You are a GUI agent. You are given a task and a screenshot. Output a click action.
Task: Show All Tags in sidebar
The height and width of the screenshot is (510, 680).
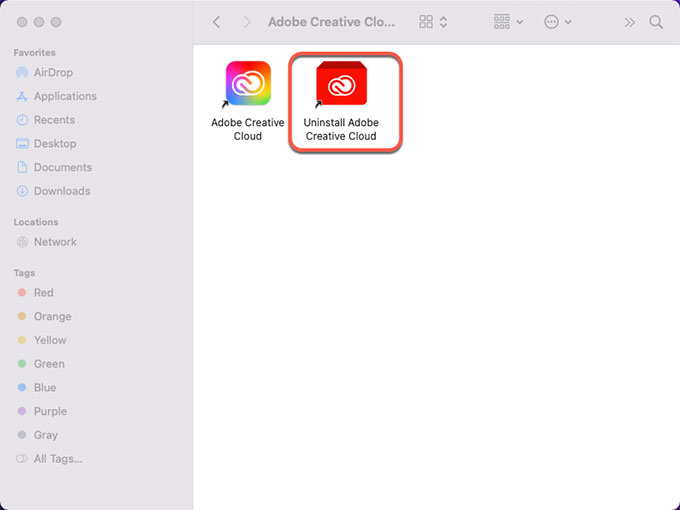pyautogui.click(x=58, y=459)
